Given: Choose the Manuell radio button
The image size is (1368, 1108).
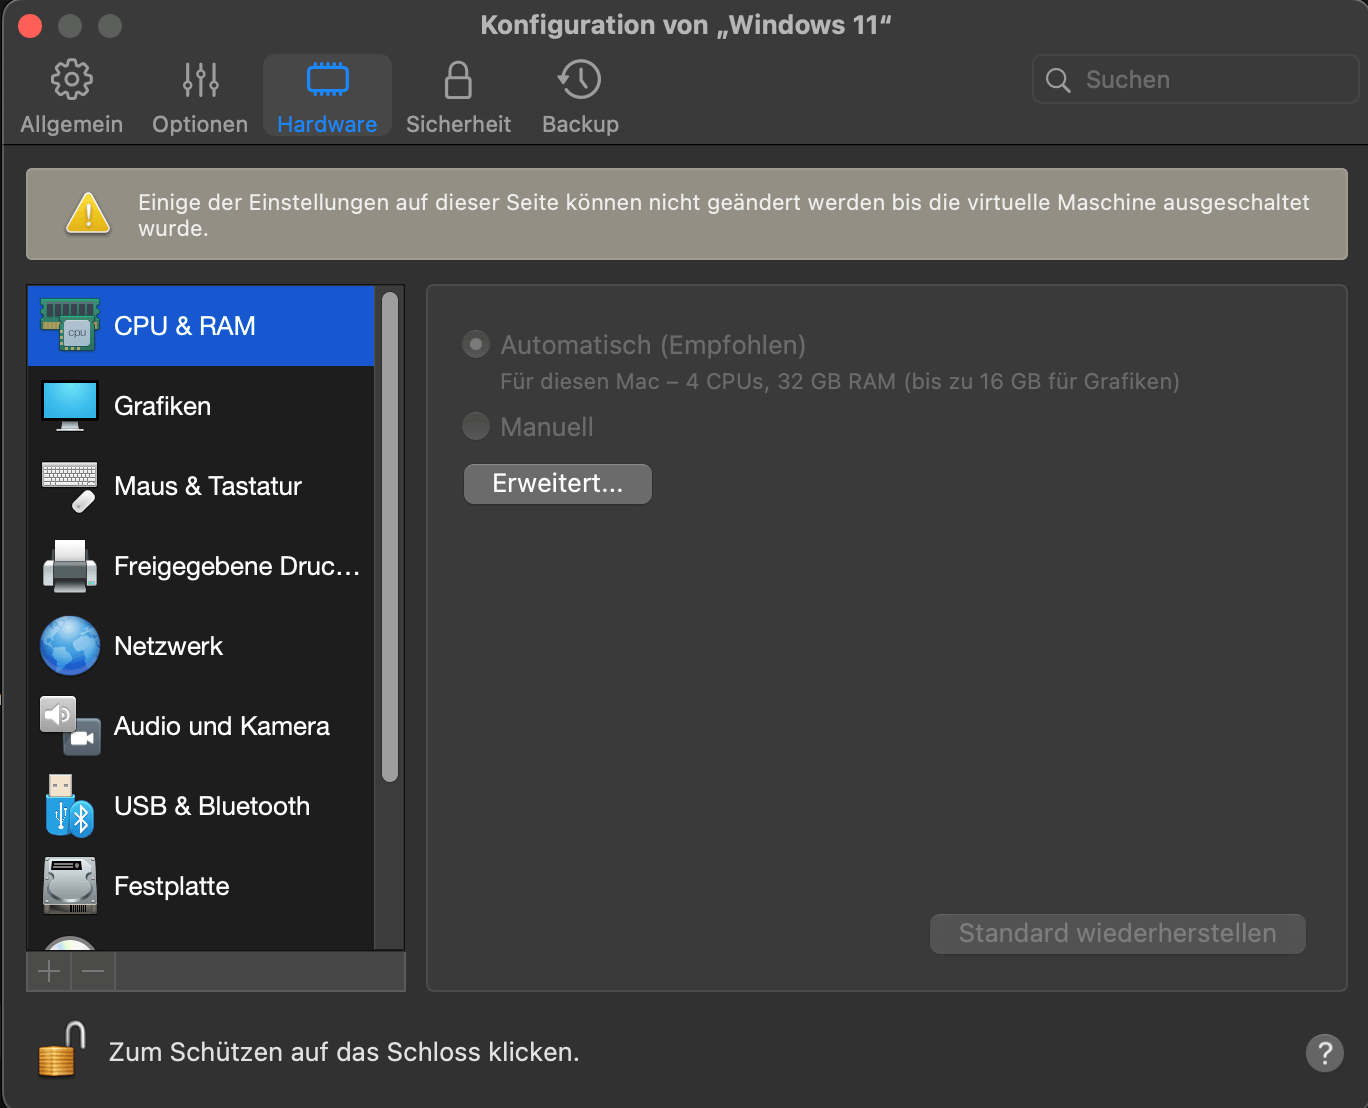Looking at the screenshot, I should pos(476,426).
